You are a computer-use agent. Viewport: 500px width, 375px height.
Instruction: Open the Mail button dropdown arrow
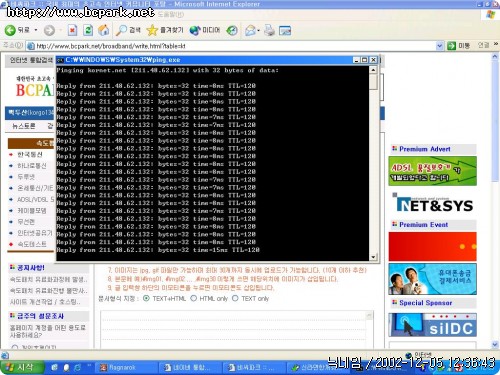click(259, 30)
